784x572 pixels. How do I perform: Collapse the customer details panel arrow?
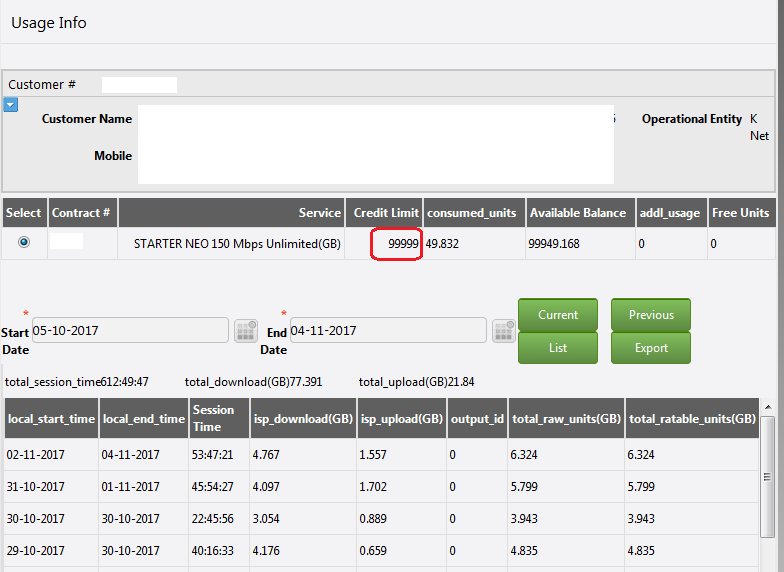(10, 105)
